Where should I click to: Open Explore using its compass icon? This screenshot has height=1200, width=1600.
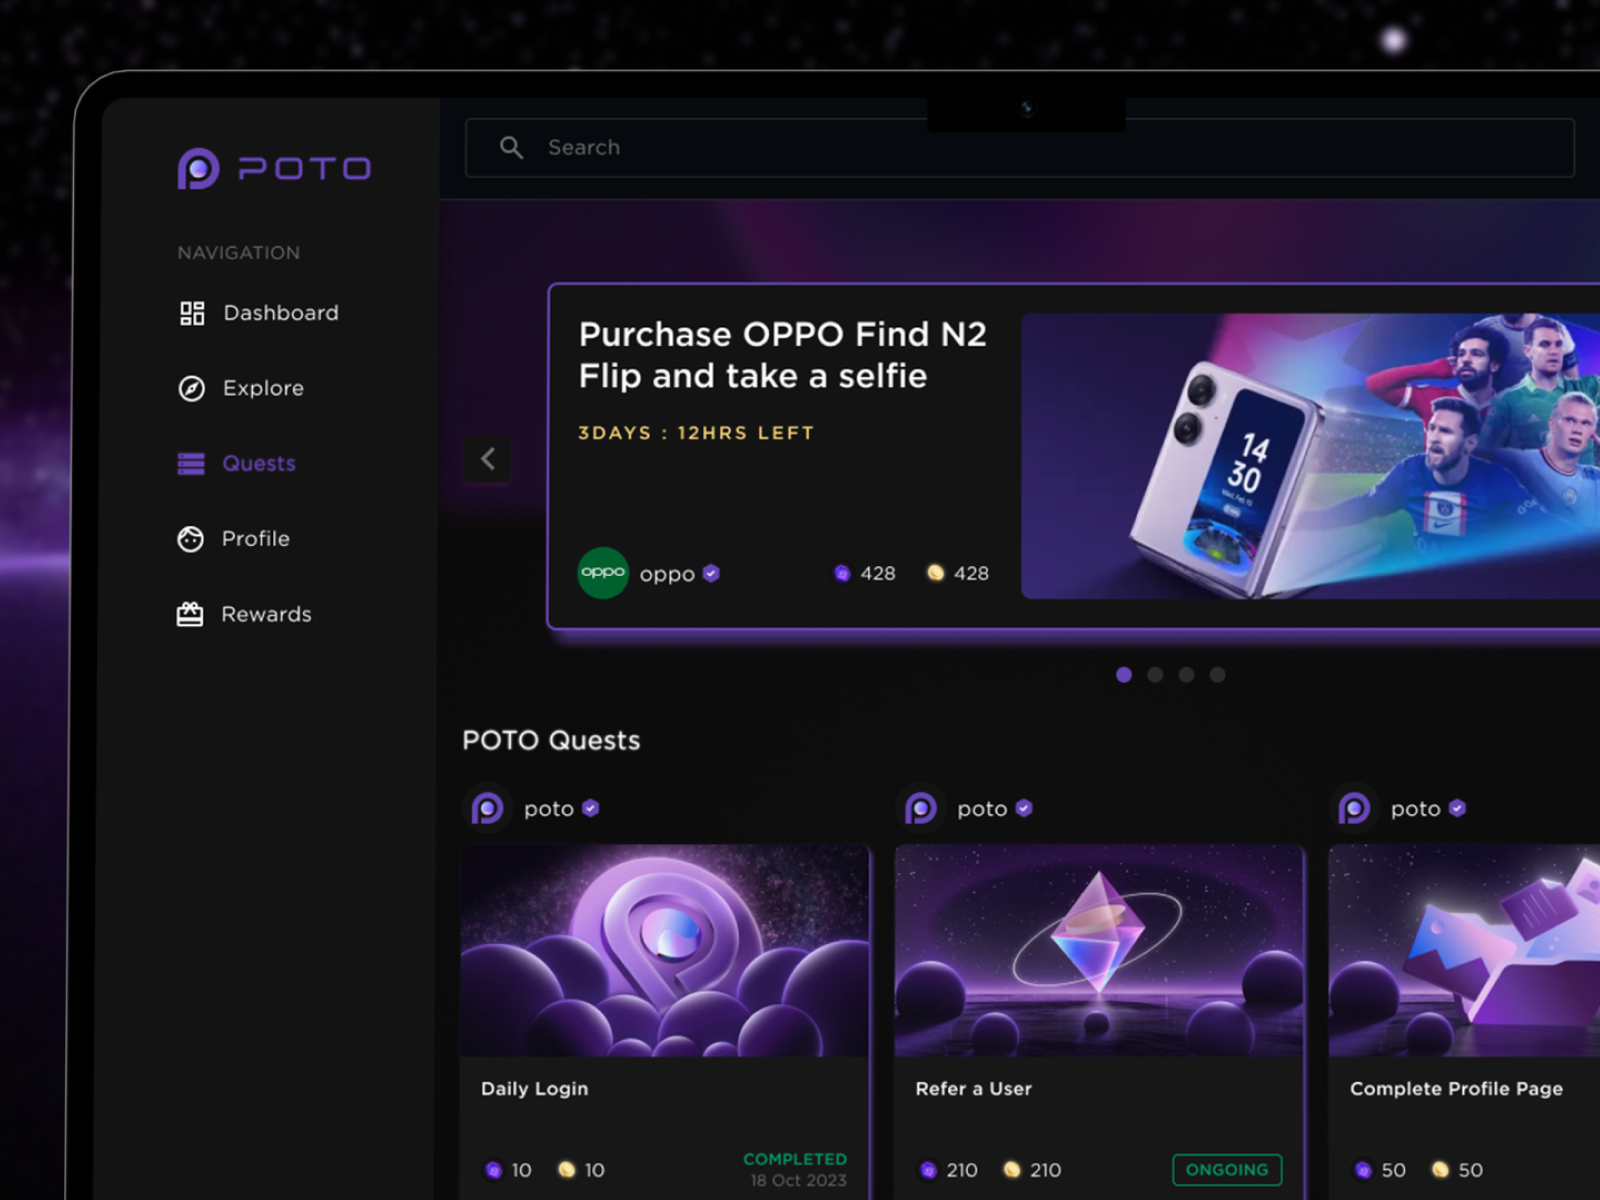pos(190,388)
